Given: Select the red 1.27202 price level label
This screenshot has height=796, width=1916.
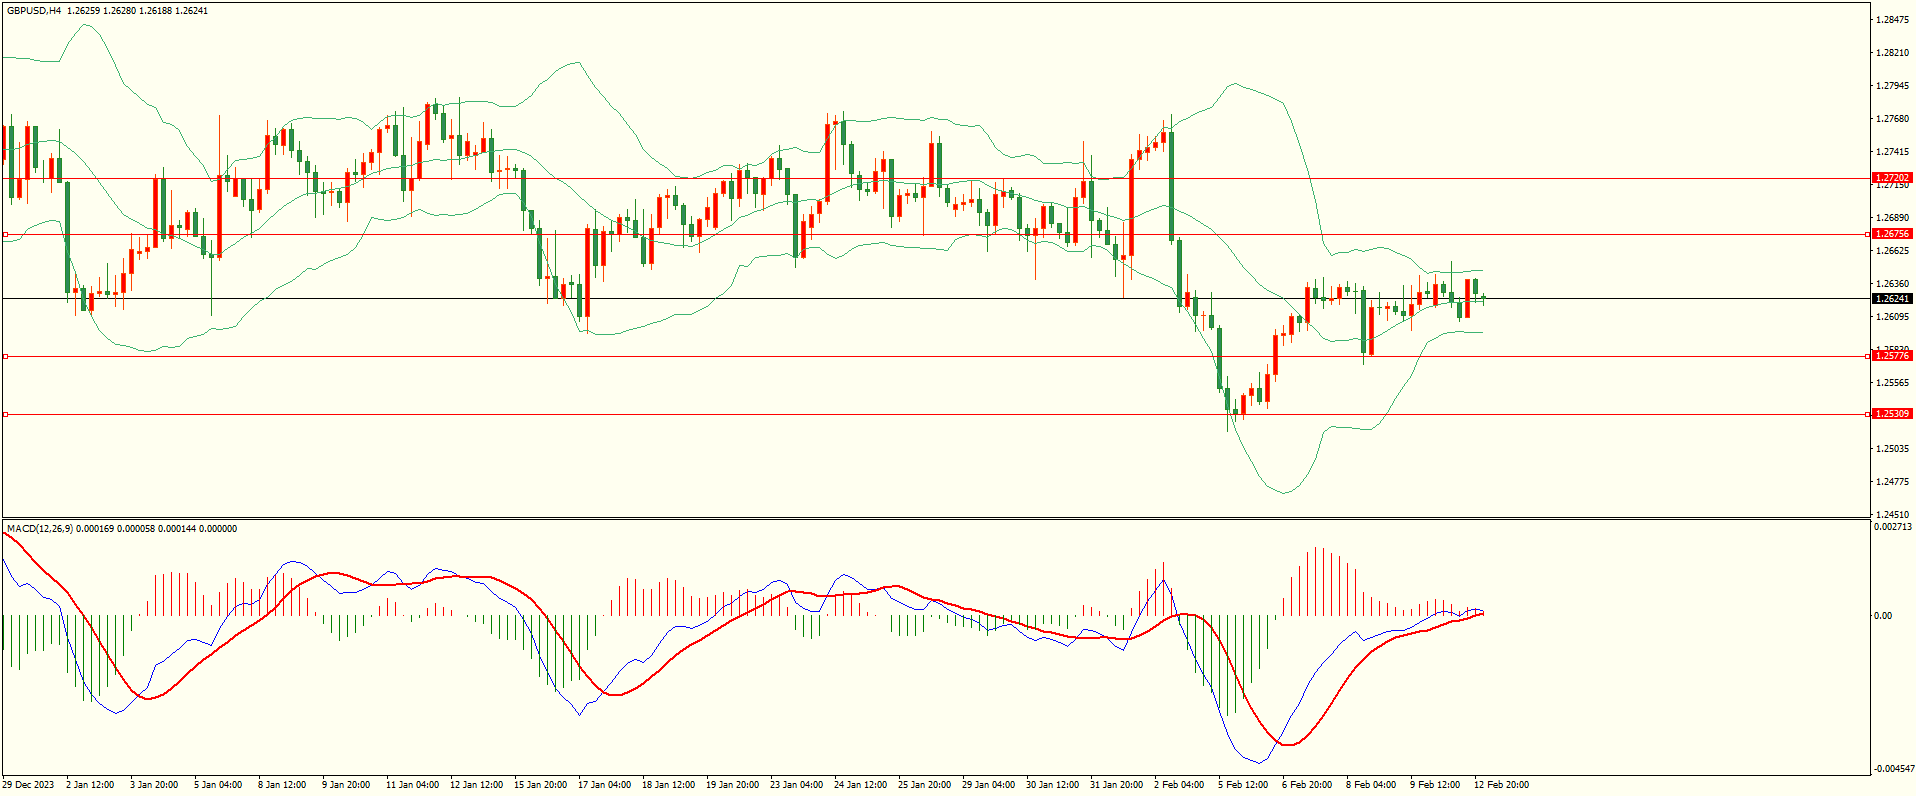Looking at the screenshot, I should pyautogui.click(x=1892, y=178).
